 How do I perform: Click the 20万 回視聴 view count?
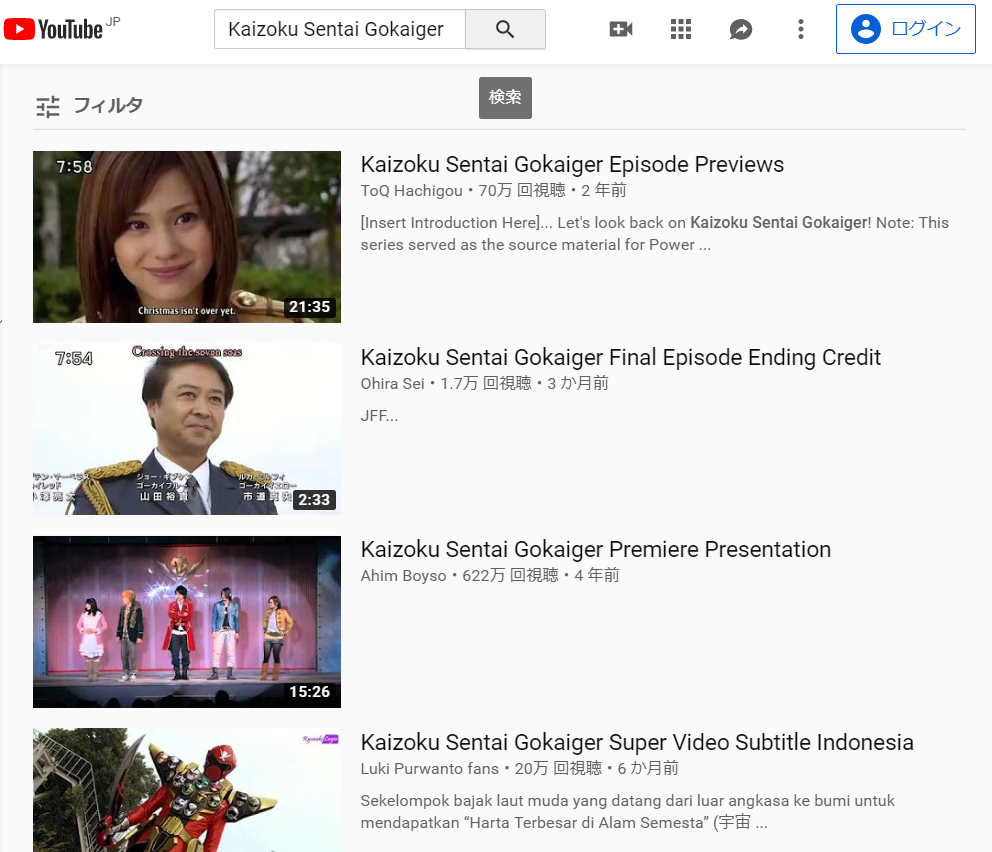(x=558, y=769)
